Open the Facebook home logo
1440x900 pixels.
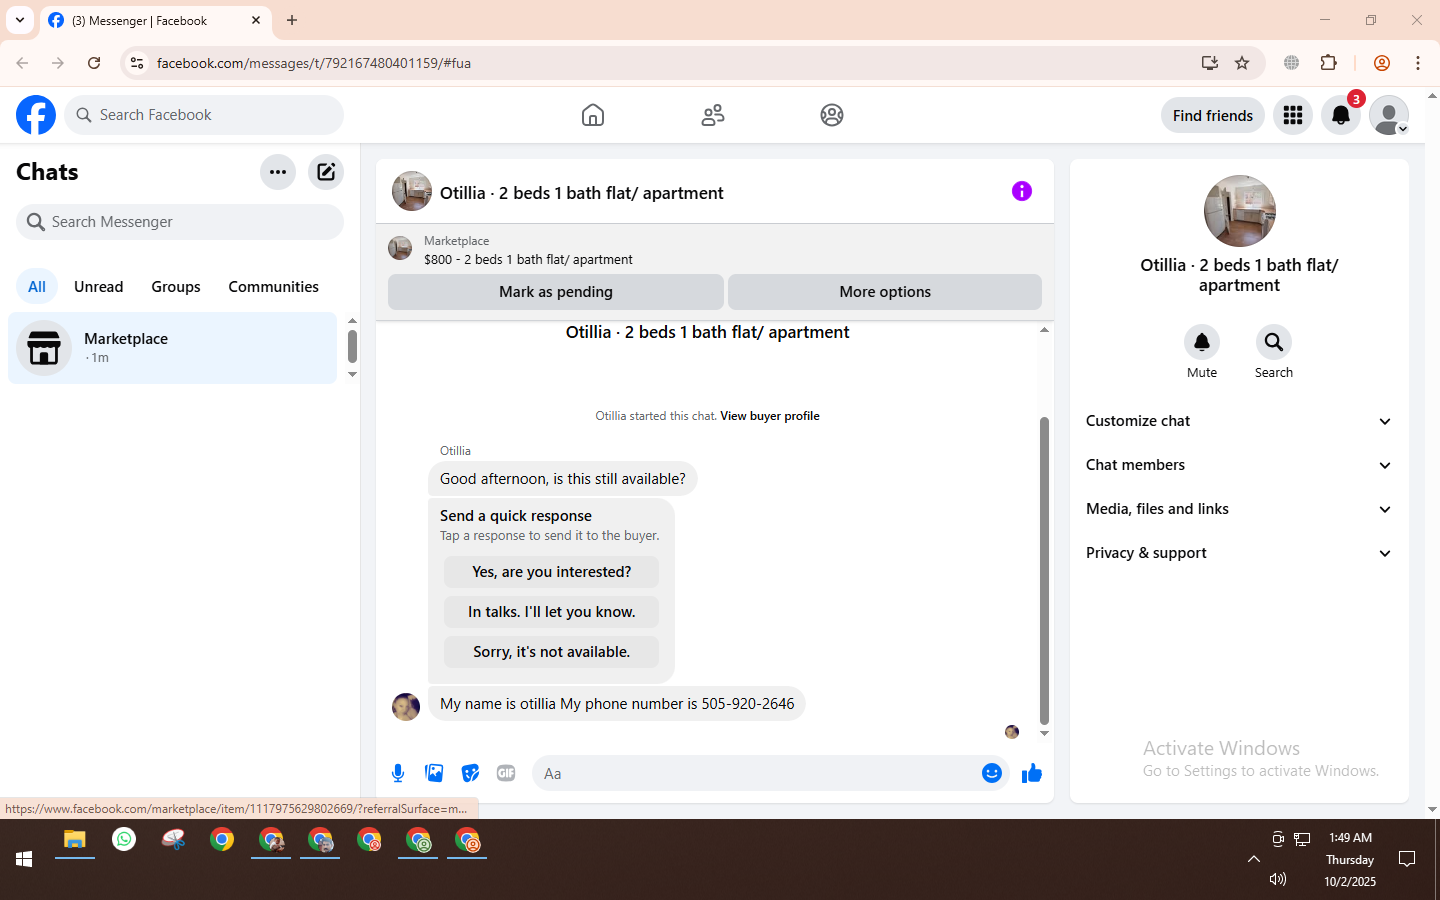tap(36, 115)
